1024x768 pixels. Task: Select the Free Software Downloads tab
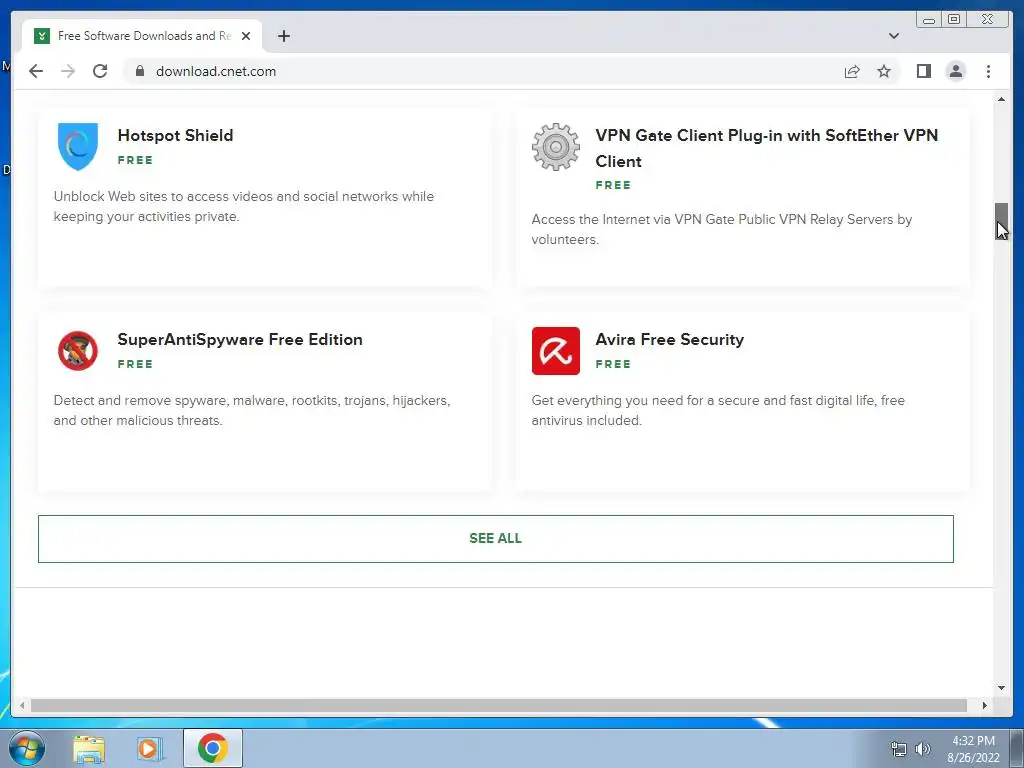point(142,36)
